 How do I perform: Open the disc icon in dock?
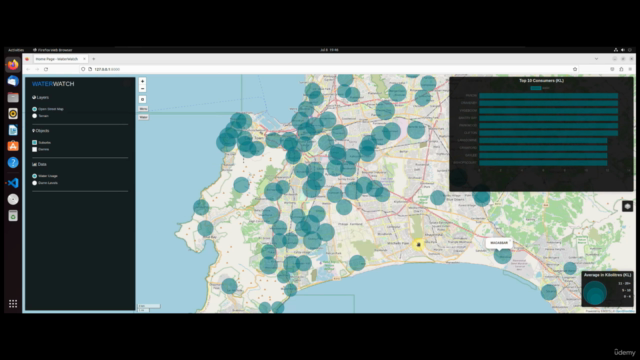[13, 199]
